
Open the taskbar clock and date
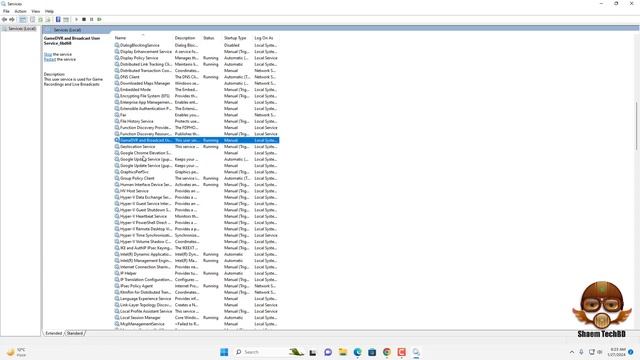pyautogui.click(x=617, y=352)
